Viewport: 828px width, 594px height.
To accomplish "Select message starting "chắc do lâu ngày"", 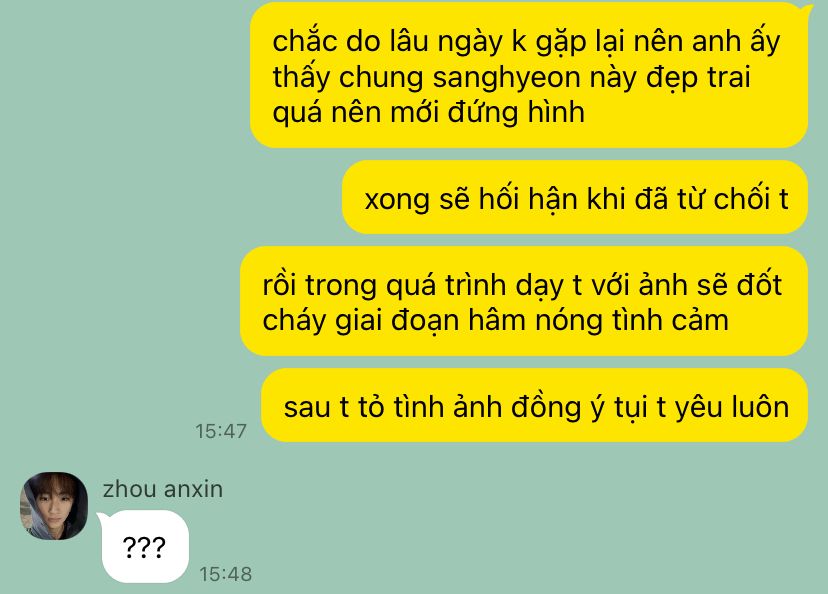I will 529,76.
